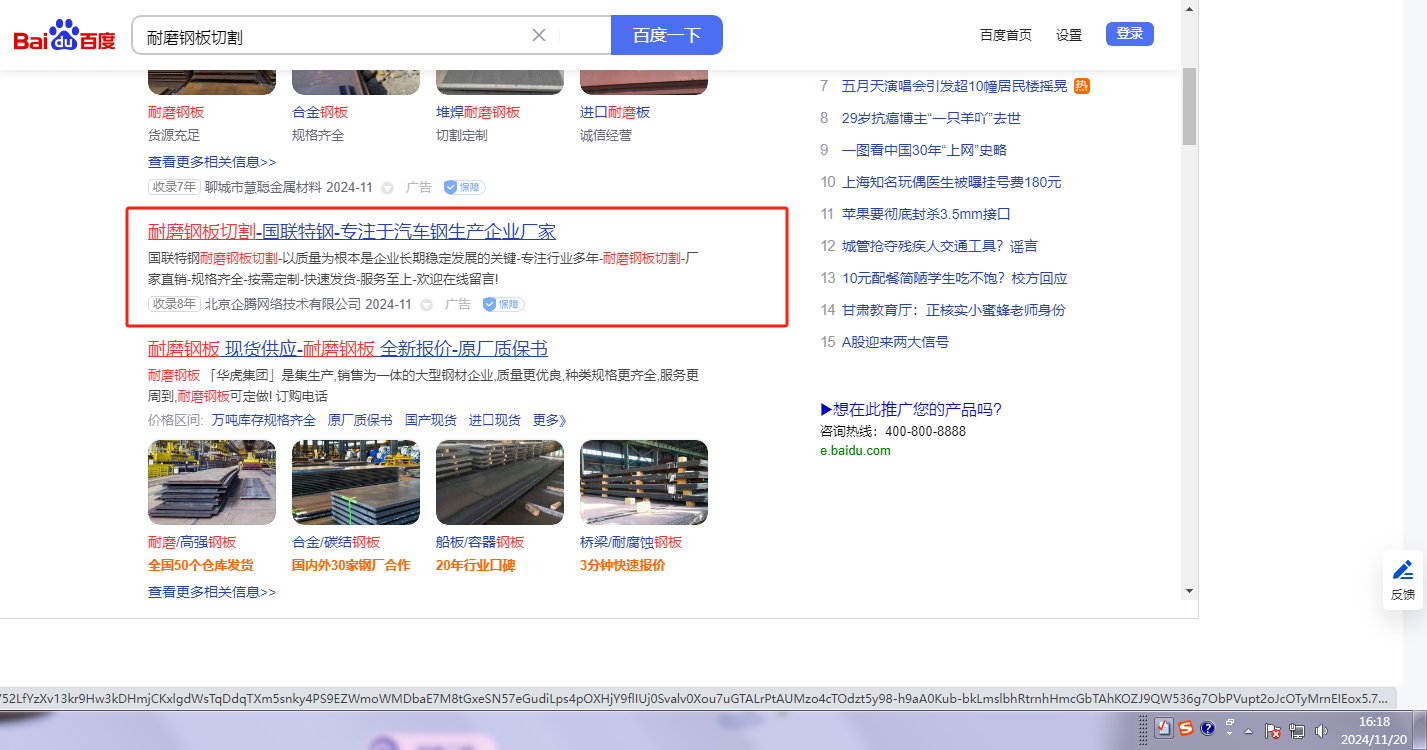Click 保障 badge under 聊城市慧聪金属材料

464,187
